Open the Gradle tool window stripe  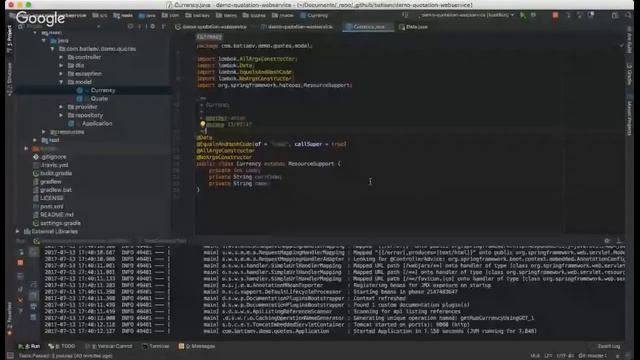629,74
